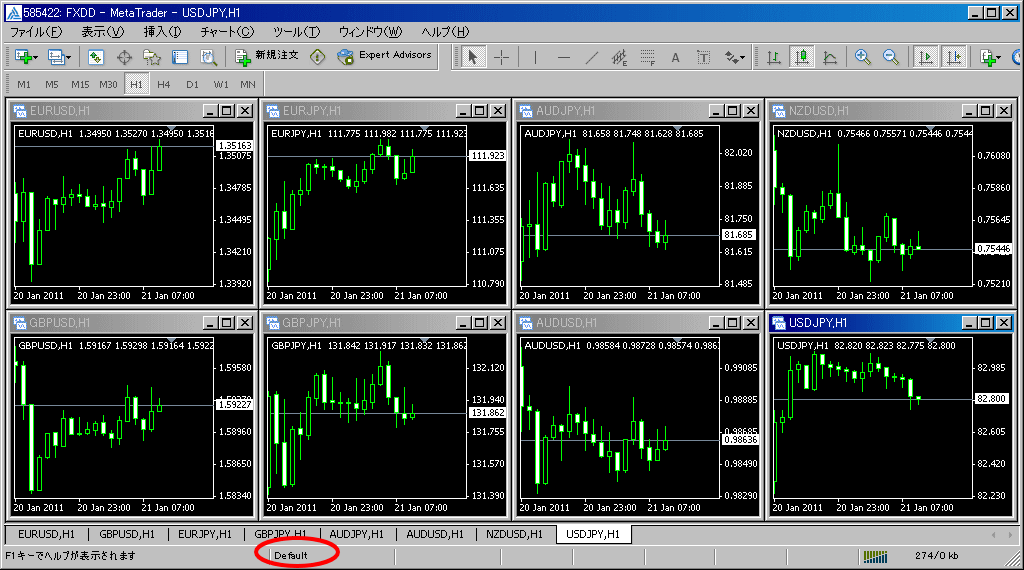Open the ヘルプ(H) menu
Image resolution: width=1024 pixels, height=570 pixels.
pyautogui.click(x=445, y=31)
